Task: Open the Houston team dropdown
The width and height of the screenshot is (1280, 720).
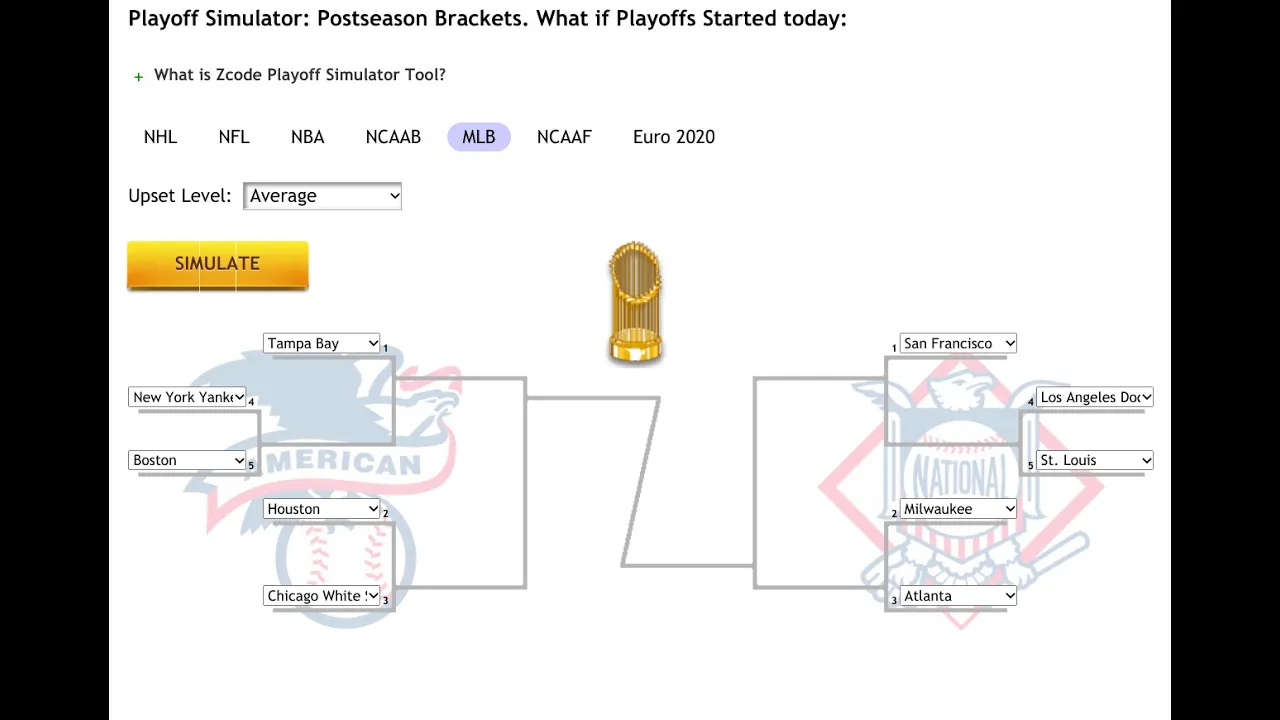Action: (x=321, y=509)
